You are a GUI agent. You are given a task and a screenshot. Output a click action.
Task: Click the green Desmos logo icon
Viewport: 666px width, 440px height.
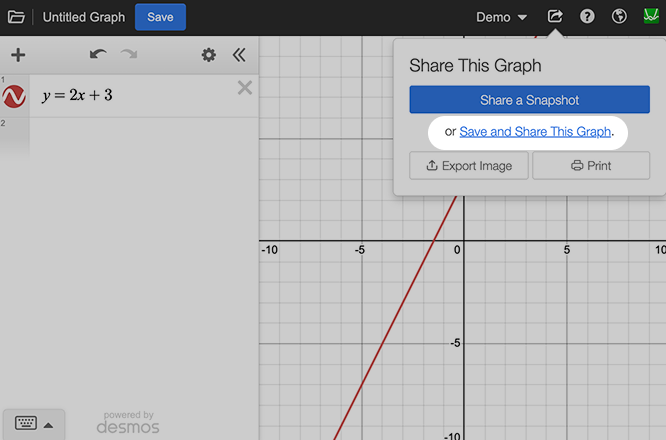pyautogui.click(x=651, y=17)
